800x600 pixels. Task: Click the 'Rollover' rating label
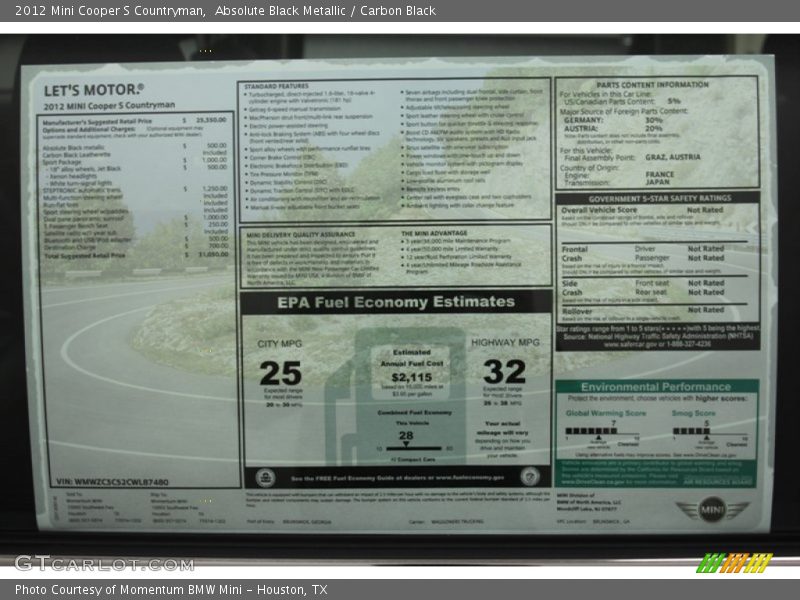577,311
